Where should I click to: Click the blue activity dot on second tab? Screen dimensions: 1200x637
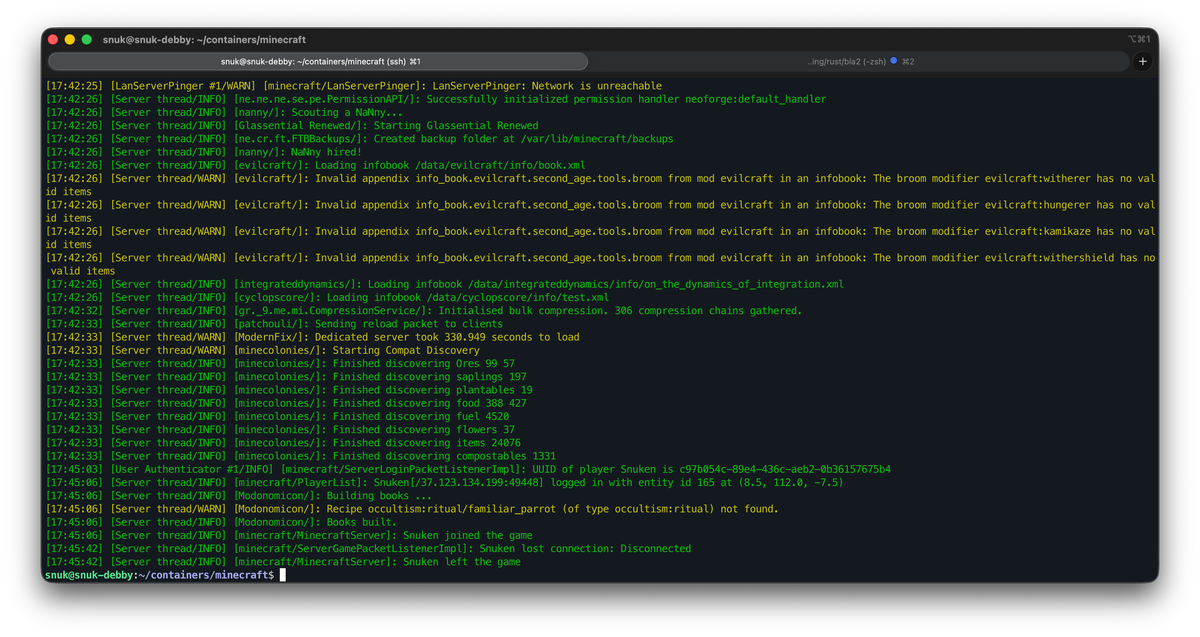[x=893, y=62]
